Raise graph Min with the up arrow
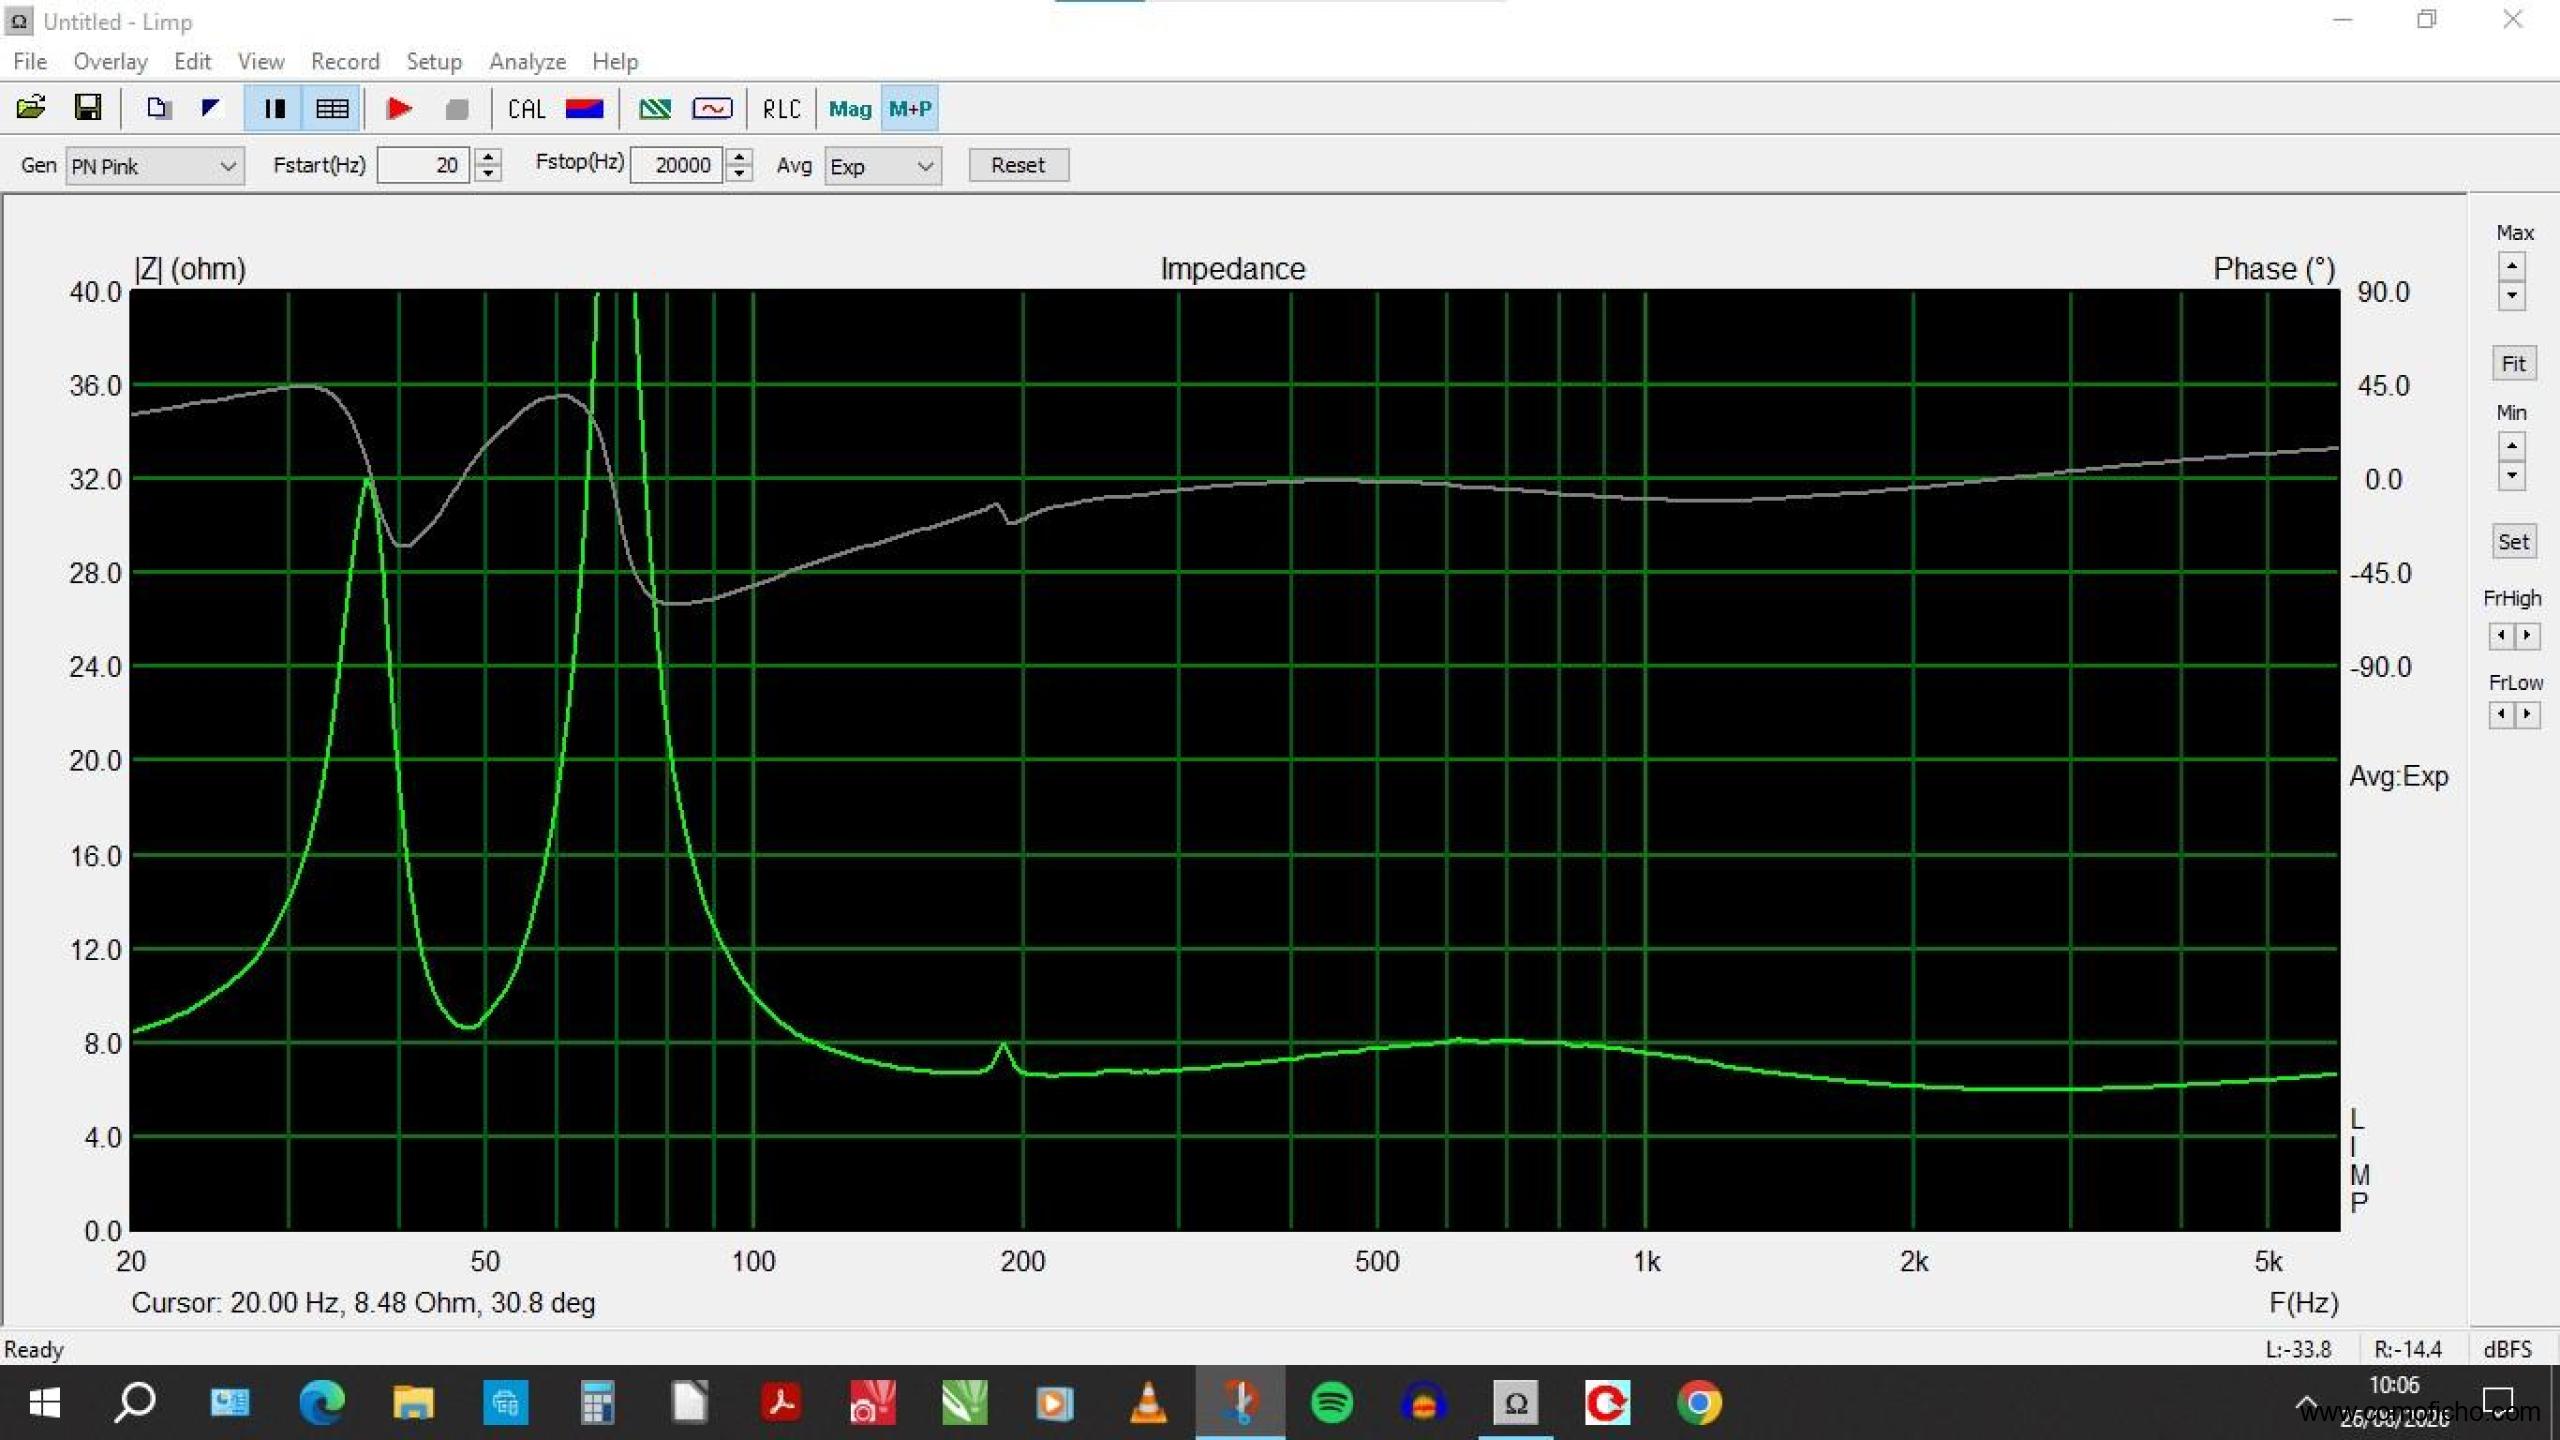Screen dimensions: 2560x1440 pos(2511,445)
